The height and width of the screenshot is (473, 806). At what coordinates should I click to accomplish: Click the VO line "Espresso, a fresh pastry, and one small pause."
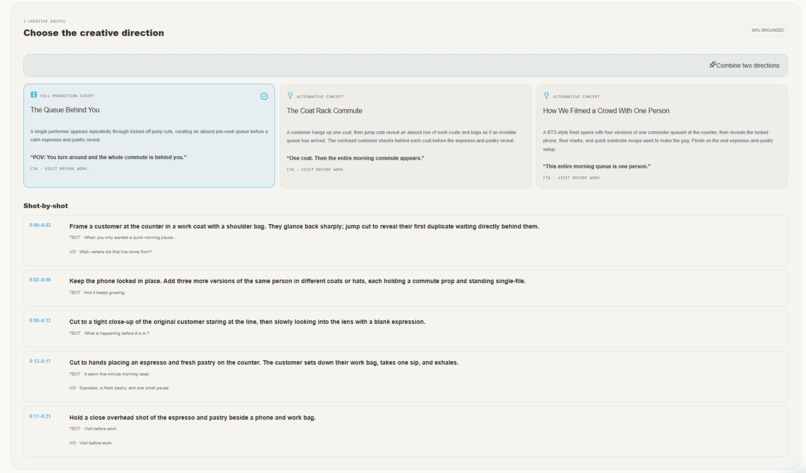(x=119, y=388)
